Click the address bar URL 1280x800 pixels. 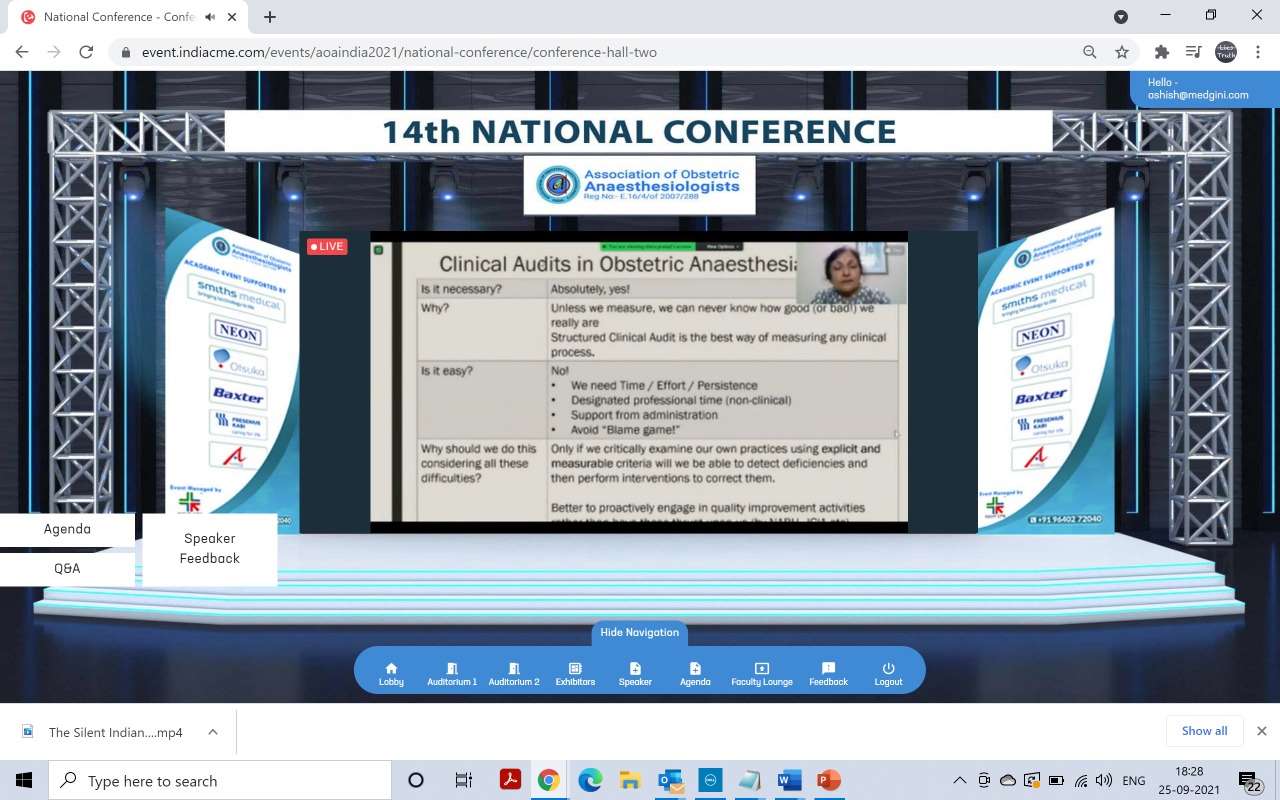pos(399,52)
